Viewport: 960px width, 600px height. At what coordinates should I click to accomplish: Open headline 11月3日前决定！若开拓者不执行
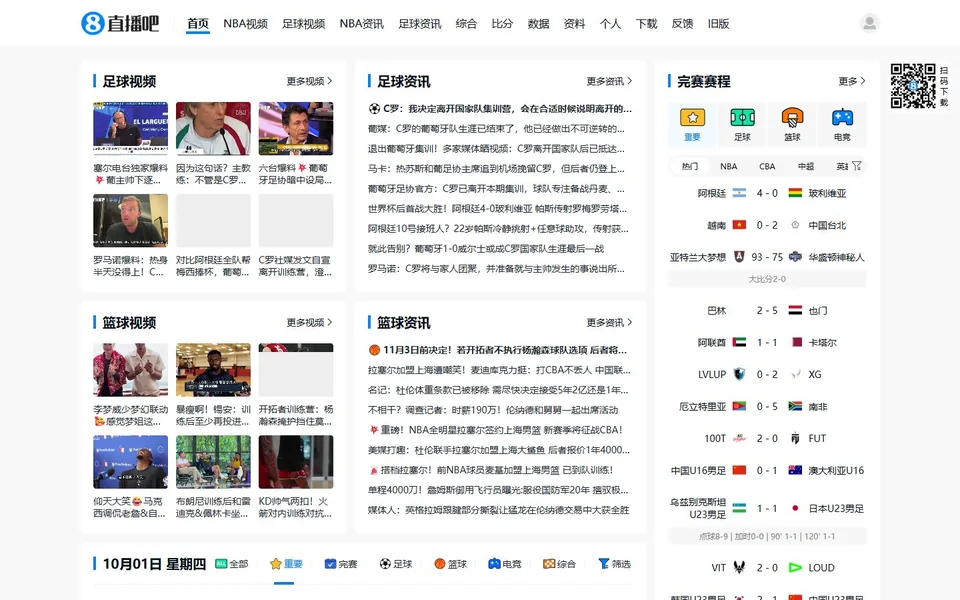tap(497, 350)
